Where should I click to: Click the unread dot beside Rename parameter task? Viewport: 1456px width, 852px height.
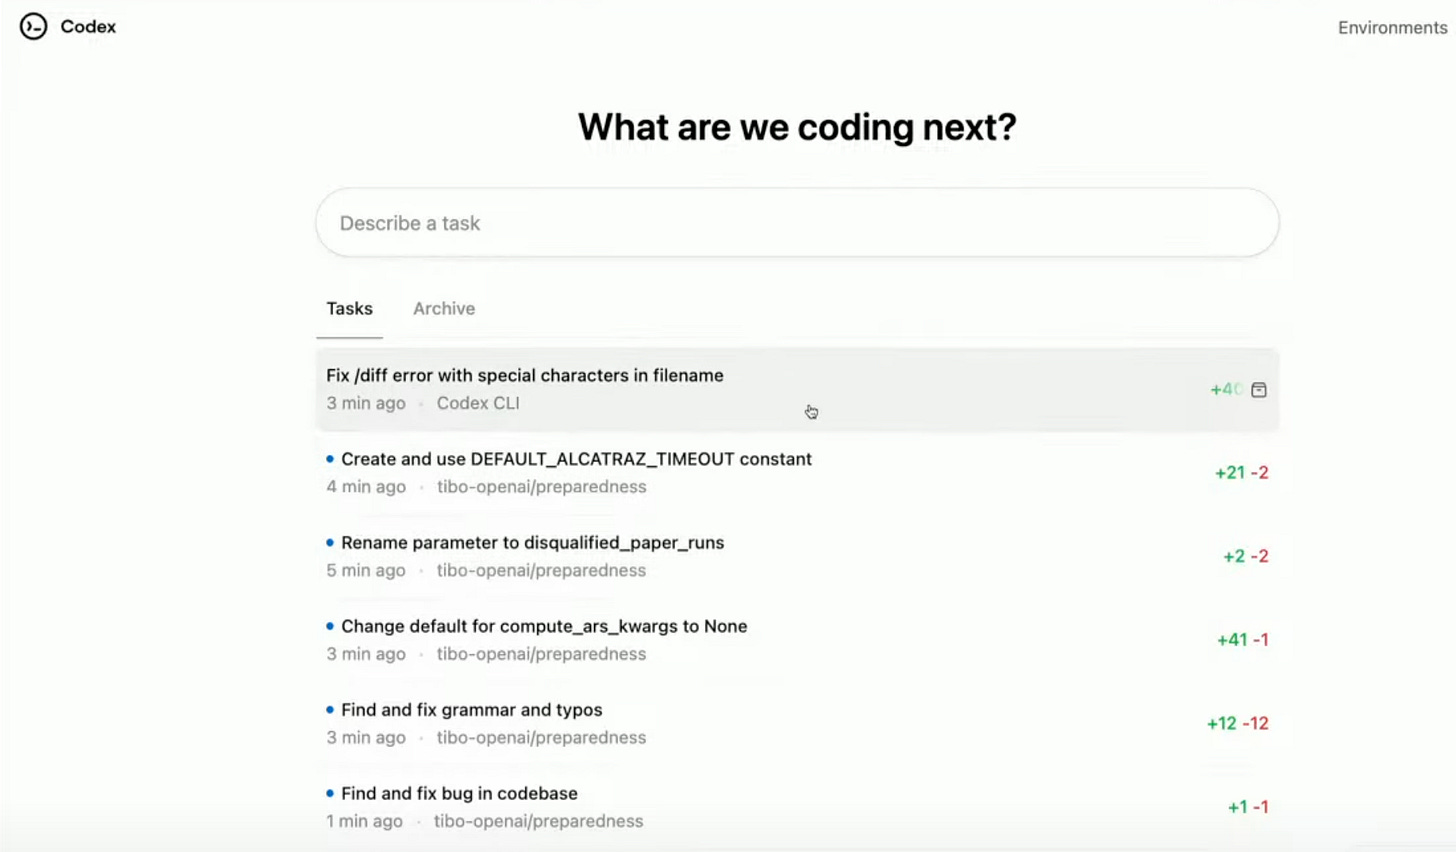330,542
